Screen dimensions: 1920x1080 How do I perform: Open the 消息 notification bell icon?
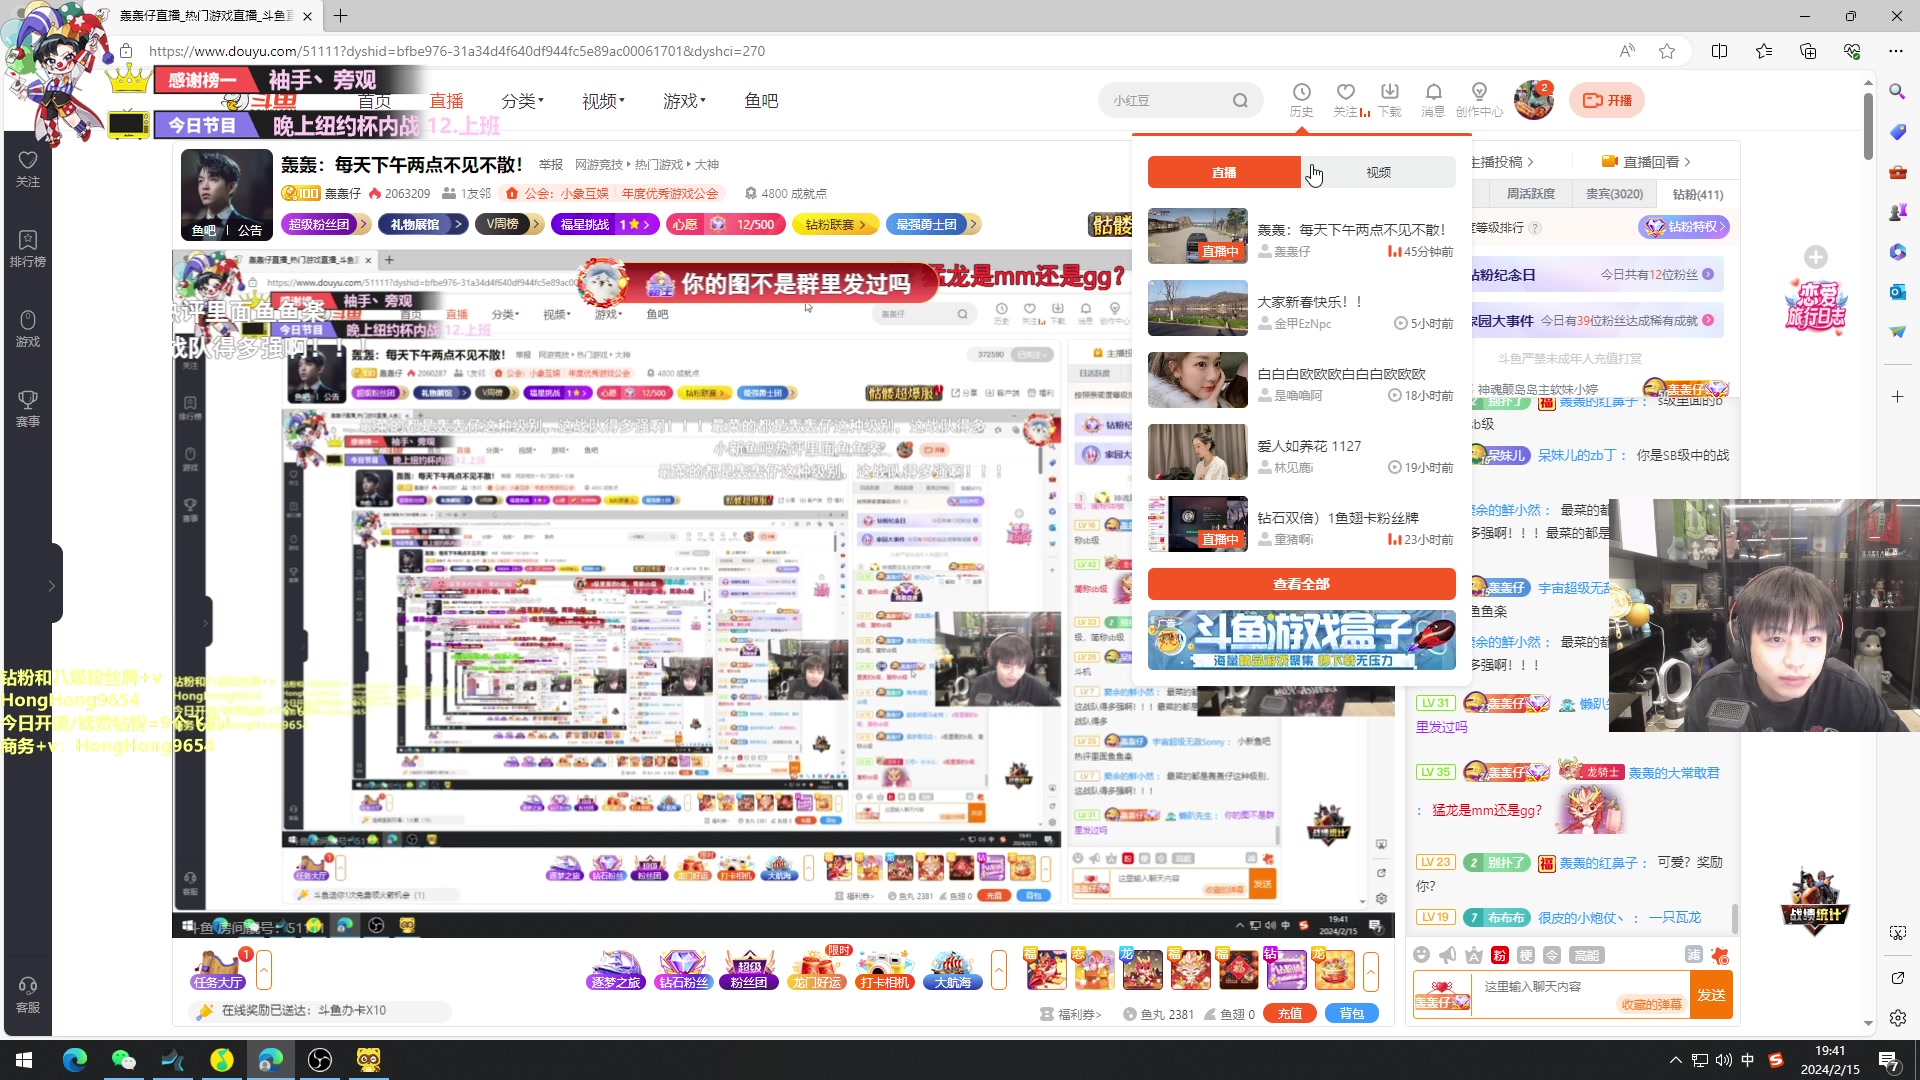click(1433, 99)
